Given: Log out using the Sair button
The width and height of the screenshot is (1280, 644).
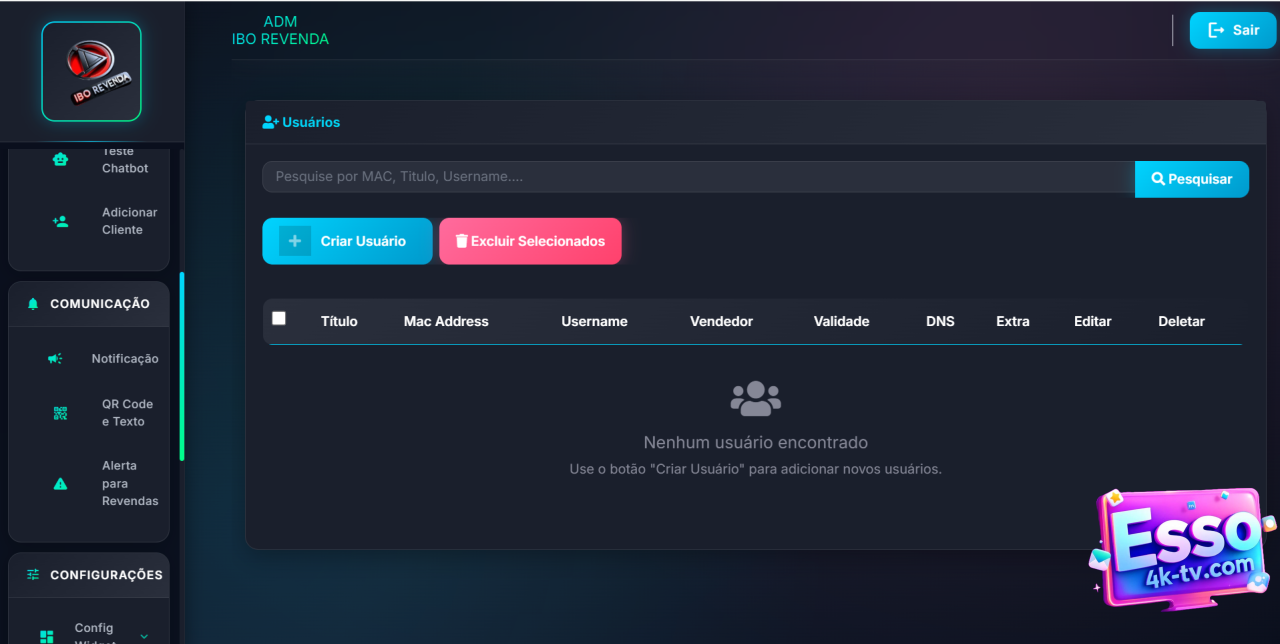Looking at the screenshot, I should click(1232, 30).
